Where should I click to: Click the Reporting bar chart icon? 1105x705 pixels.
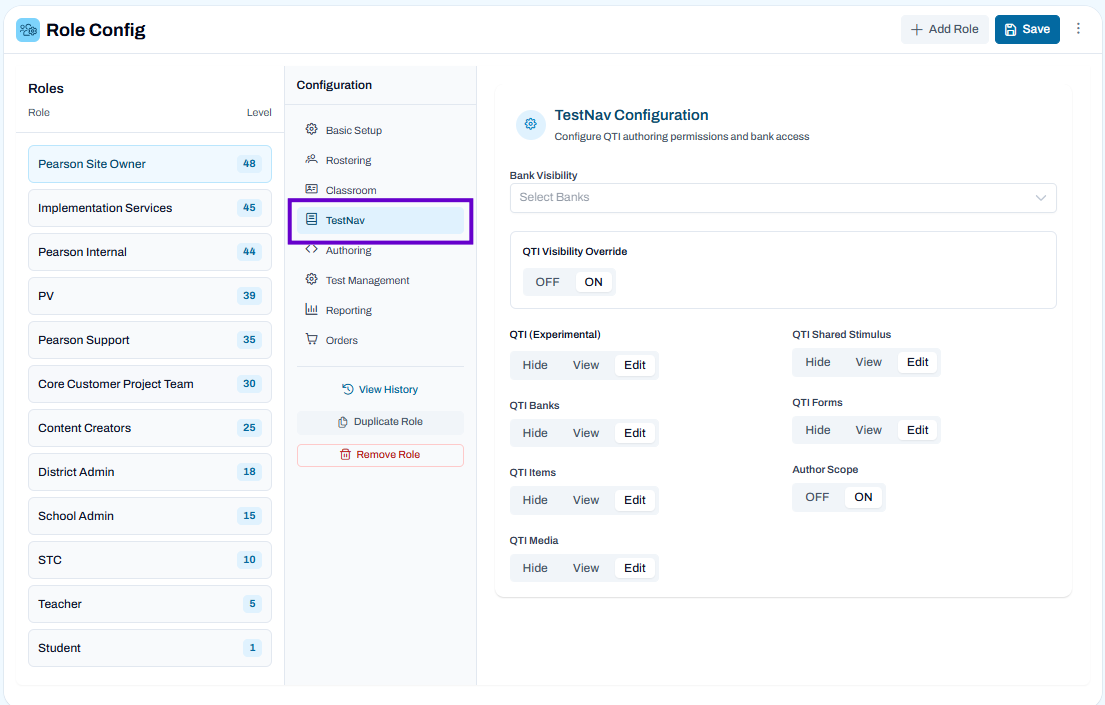click(311, 309)
